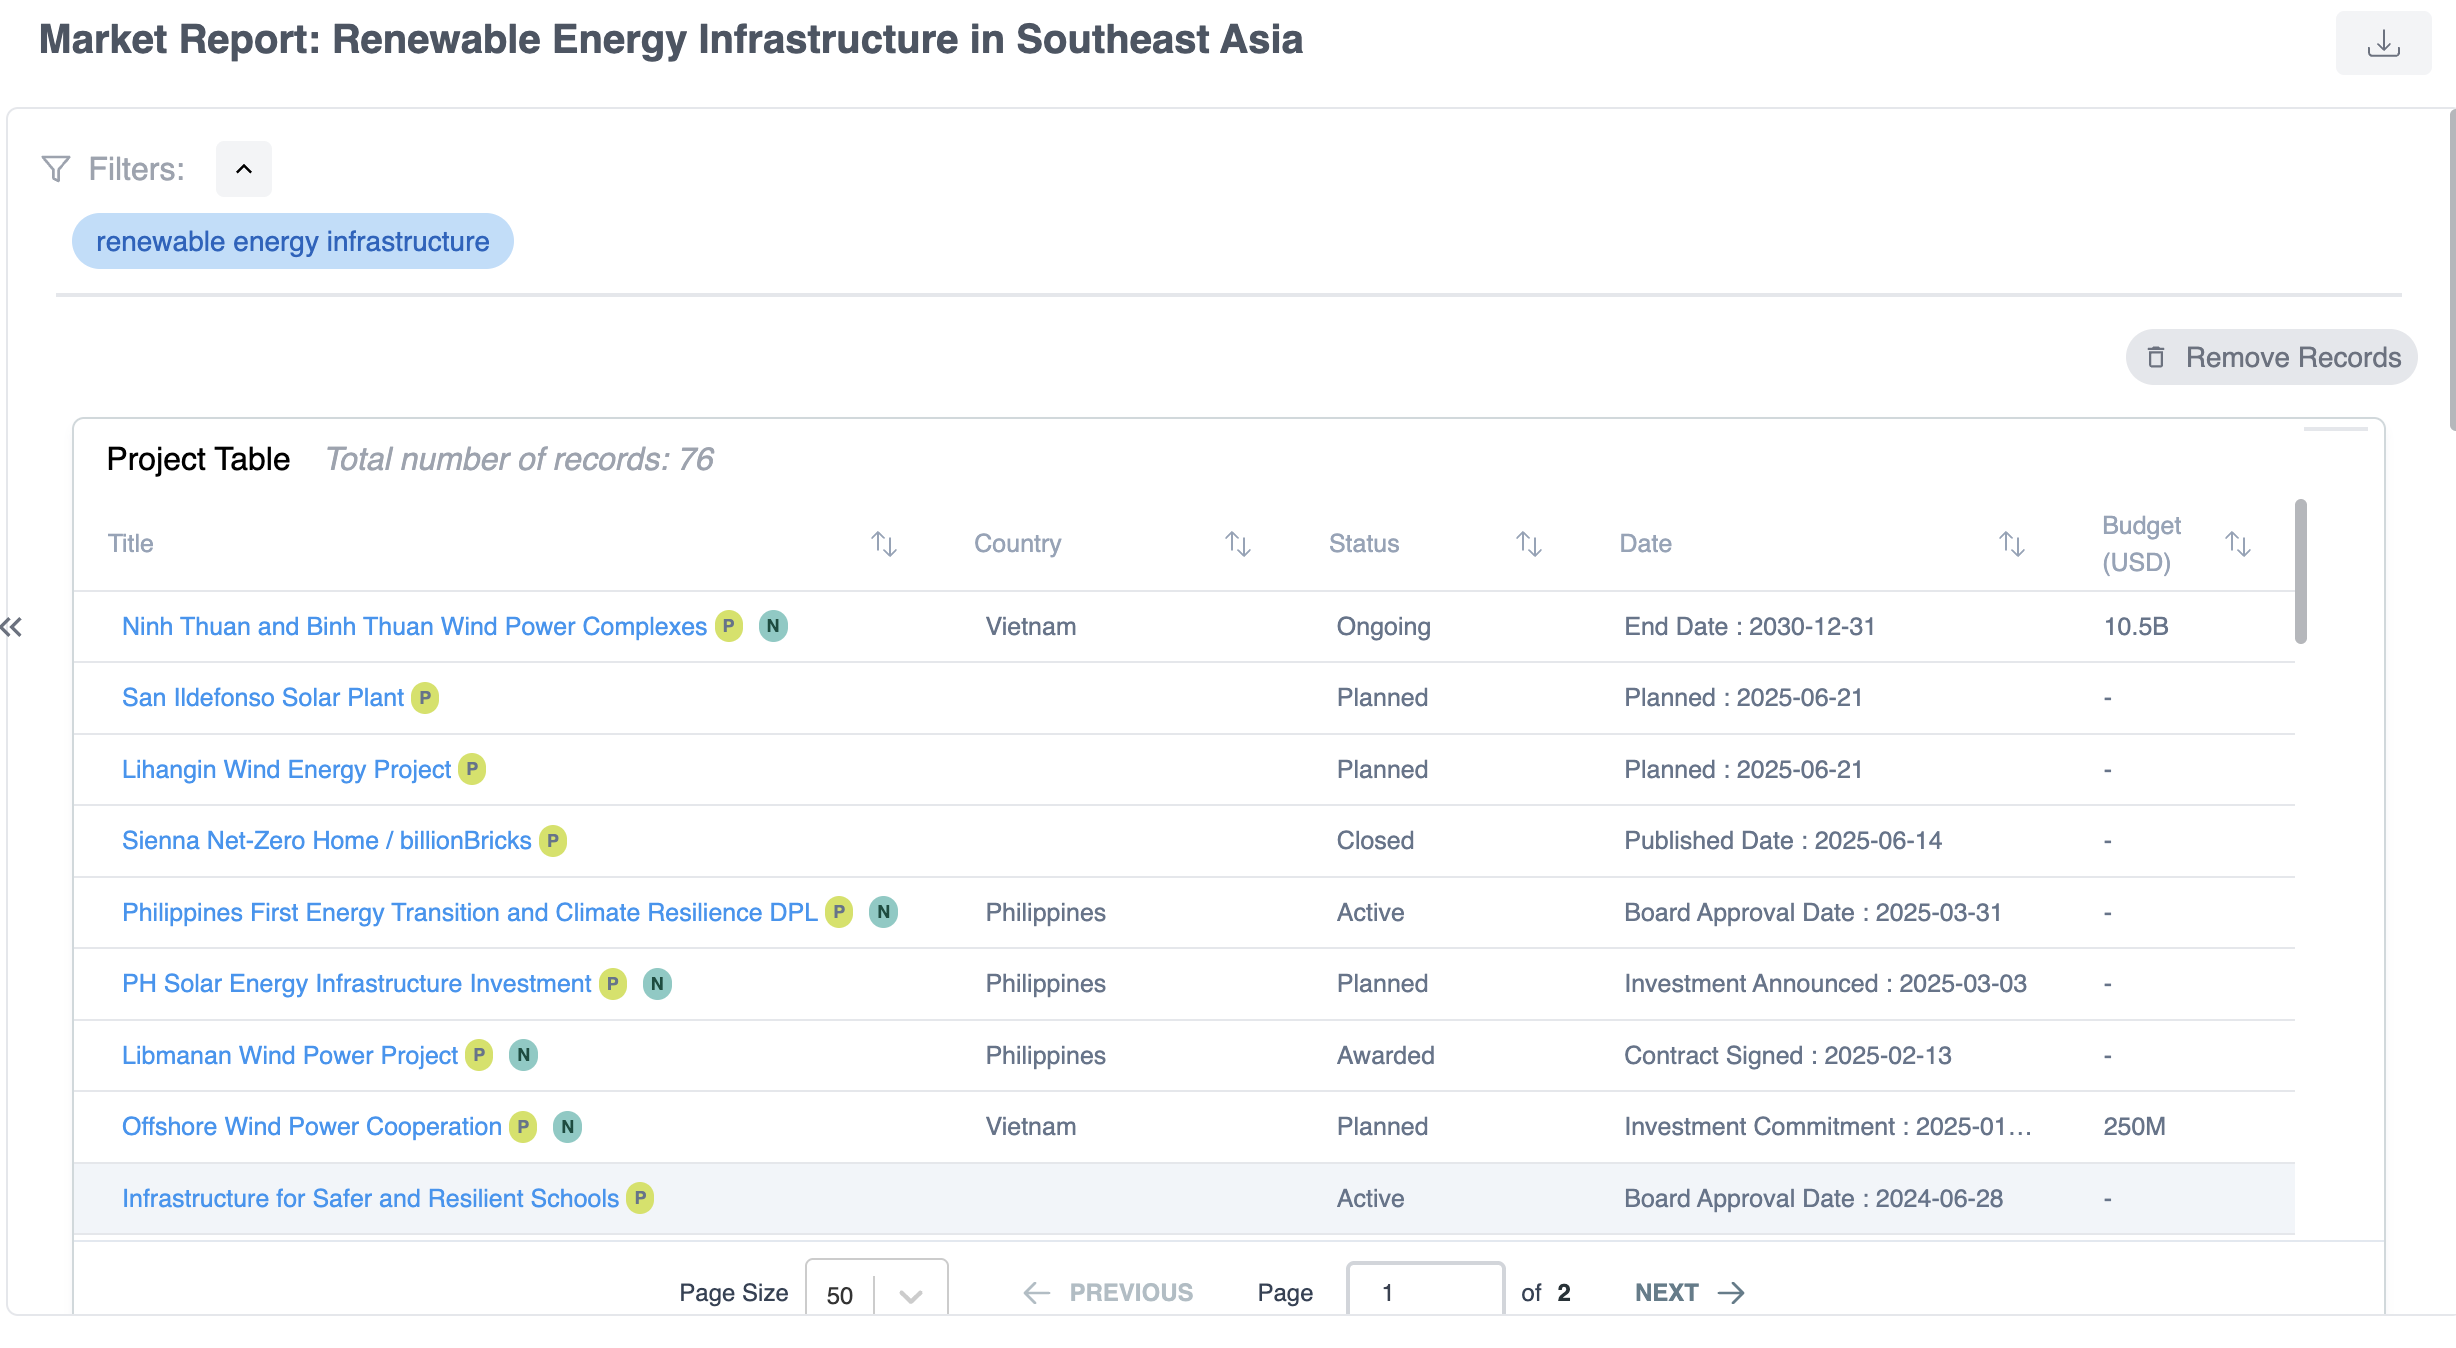Select the renewable energy infrastructure filter chip
This screenshot has height=1348, width=2456.
pos(292,241)
